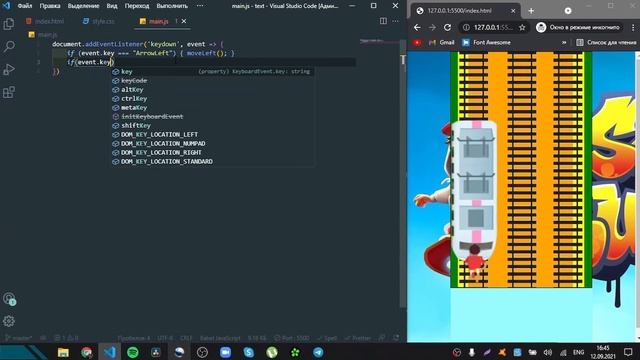Image resolution: width=640 pixels, height=360 pixels.
Task: Open the Font Awesome bookmark
Action: [486, 42]
